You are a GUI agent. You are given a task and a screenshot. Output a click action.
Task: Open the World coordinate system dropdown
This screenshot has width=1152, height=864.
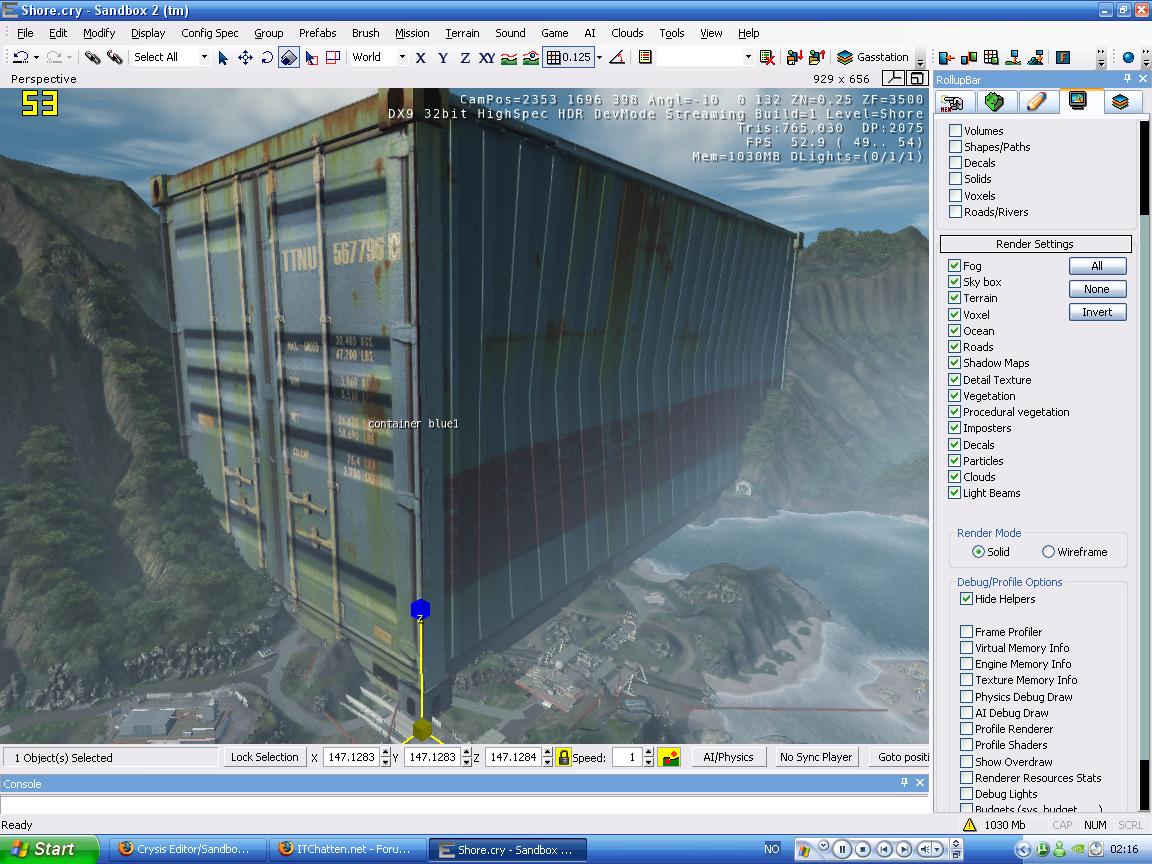(402, 57)
